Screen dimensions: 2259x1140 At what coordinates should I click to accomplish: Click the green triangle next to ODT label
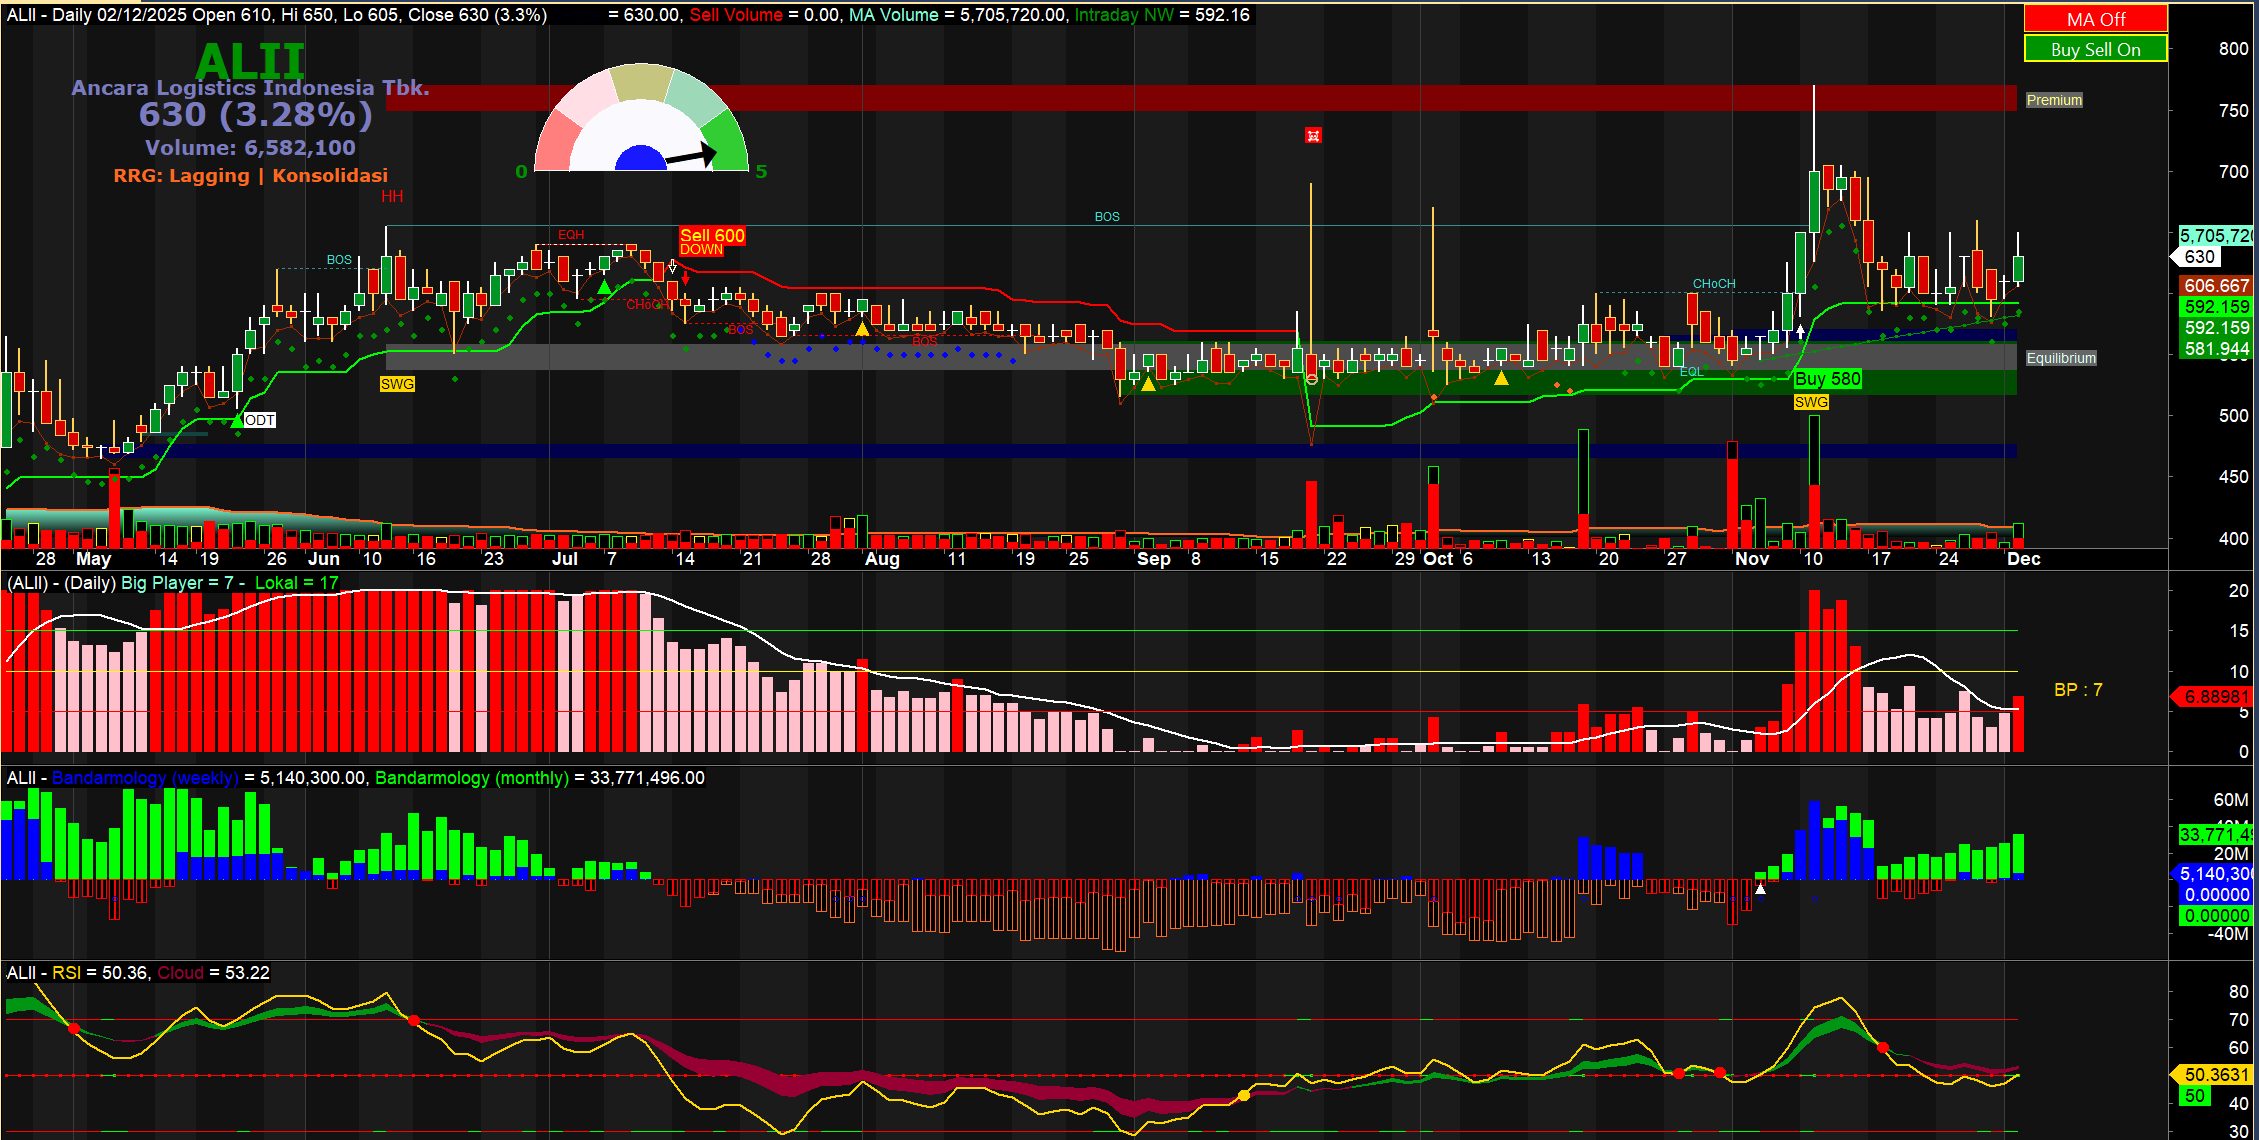(x=237, y=421)
